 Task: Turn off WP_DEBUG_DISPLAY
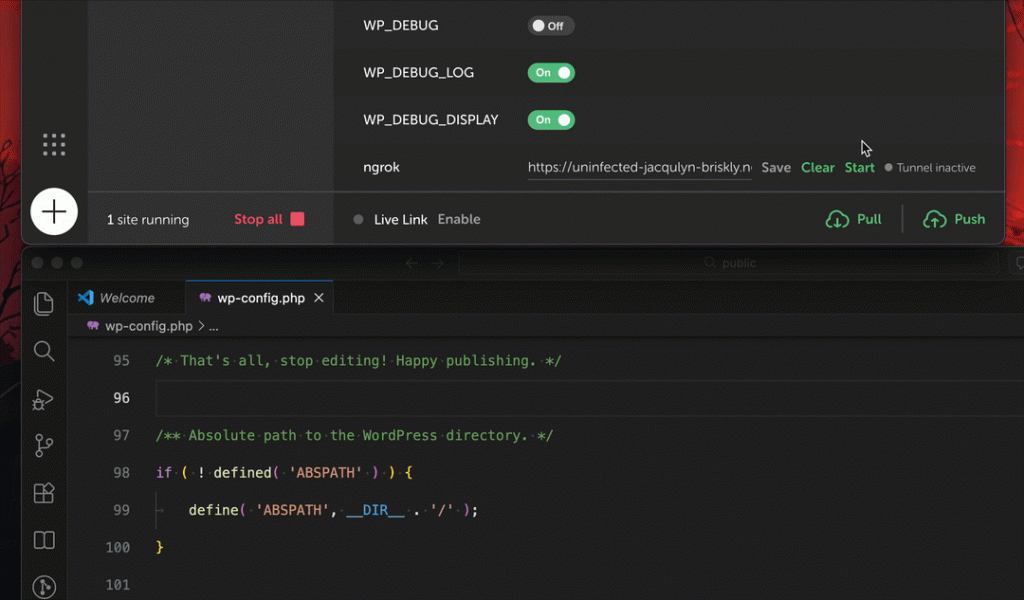pyautogui.click(x=550, y=119)
